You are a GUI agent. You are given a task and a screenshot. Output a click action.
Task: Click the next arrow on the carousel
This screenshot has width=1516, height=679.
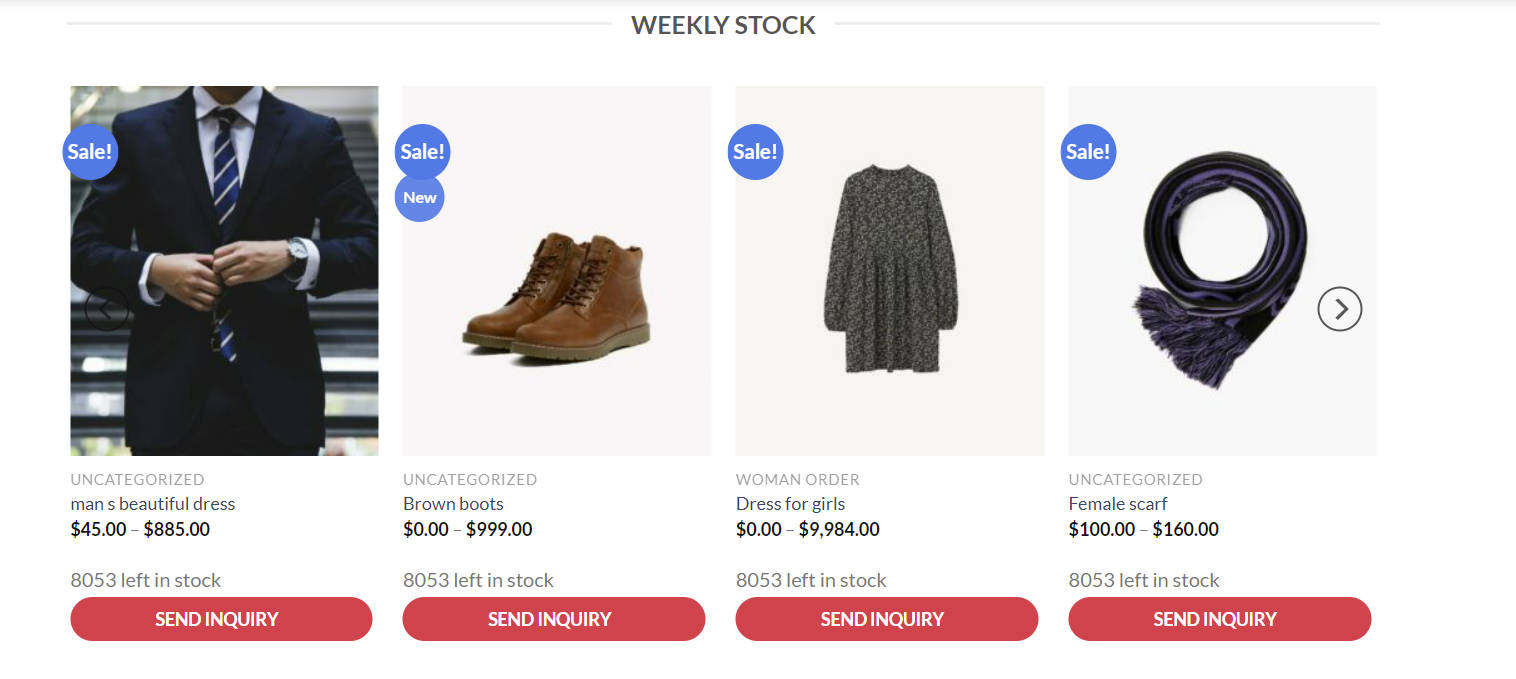coord(1340,309)
